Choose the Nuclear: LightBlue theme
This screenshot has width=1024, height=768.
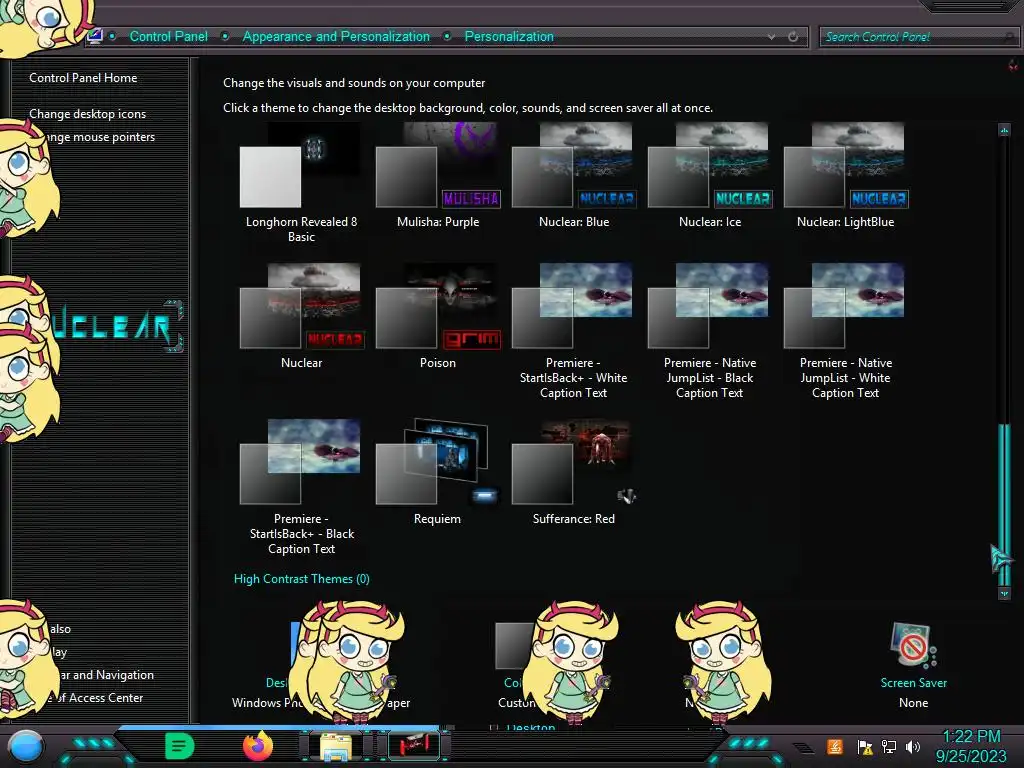(x=845, y=176)
